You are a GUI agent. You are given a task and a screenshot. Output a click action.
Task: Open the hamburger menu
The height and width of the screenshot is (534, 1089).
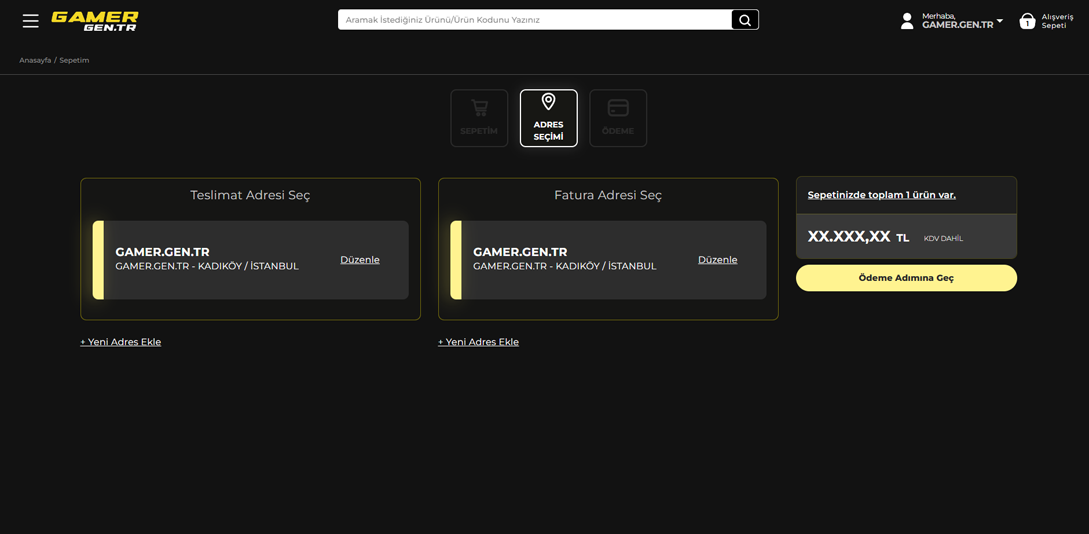[x=31, y=20]
